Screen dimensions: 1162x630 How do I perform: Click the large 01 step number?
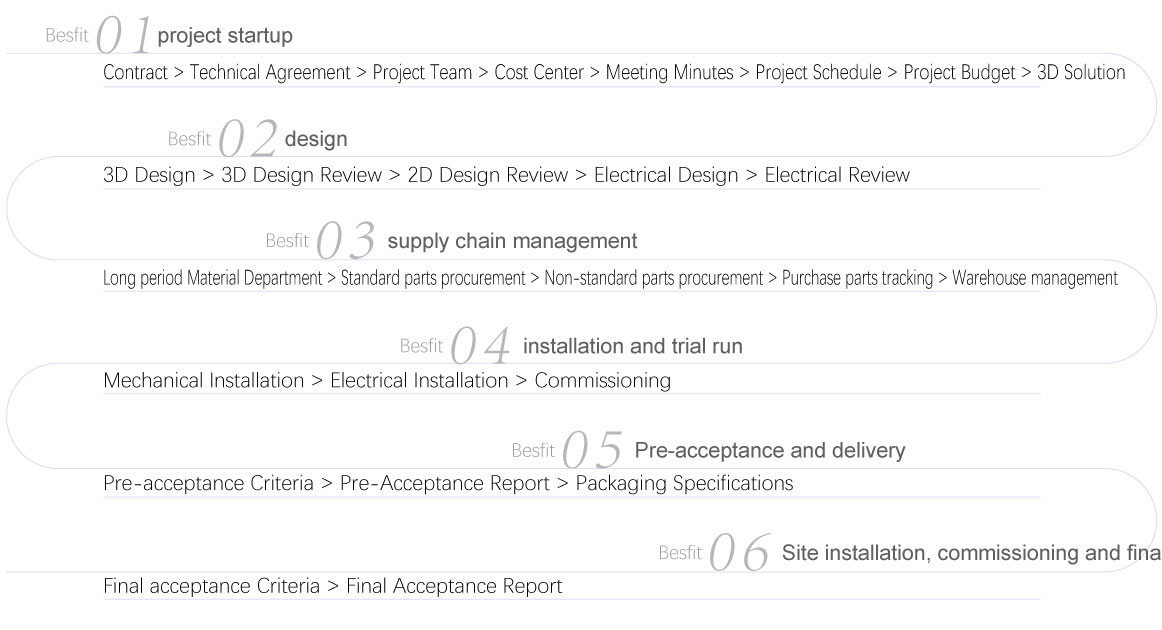click(123, 37)
